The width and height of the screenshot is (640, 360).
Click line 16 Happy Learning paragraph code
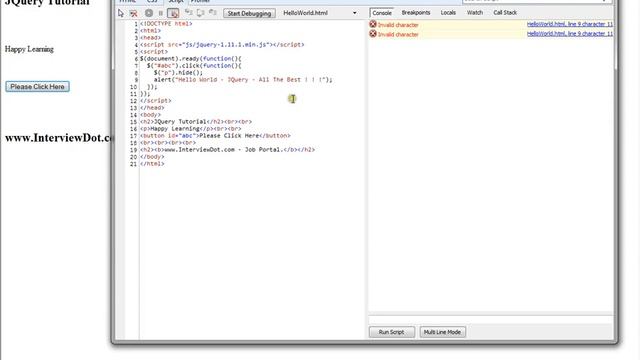coord(191,129)
